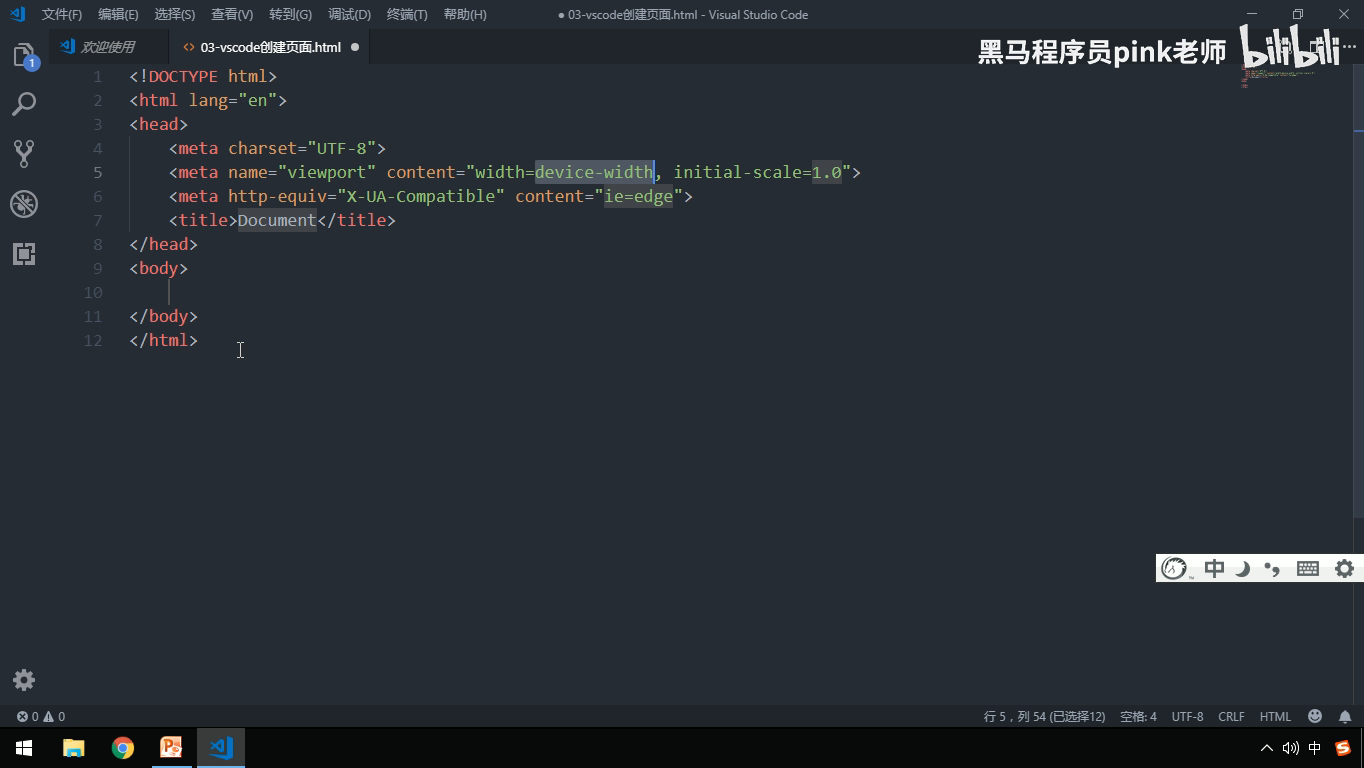The width and height of the screenshot is (1364, 768).
Task: Change language mode HTML in status bar
Action: (1275, 716)
